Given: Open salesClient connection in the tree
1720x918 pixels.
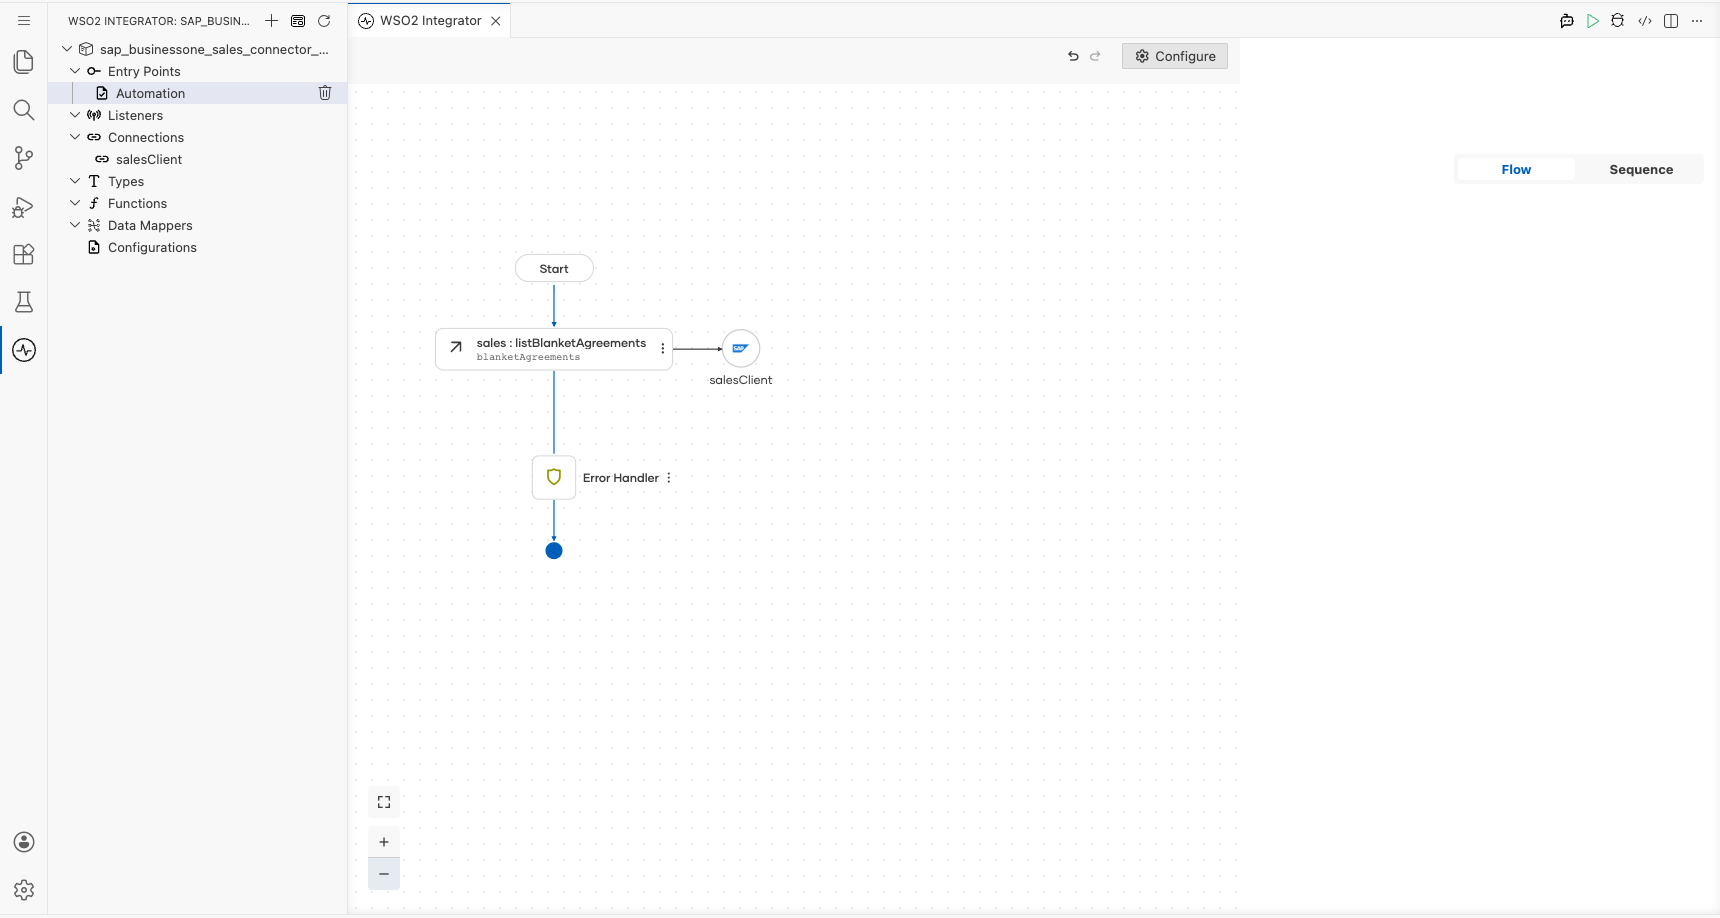Looking at the screenshot, I should [198, 159].
